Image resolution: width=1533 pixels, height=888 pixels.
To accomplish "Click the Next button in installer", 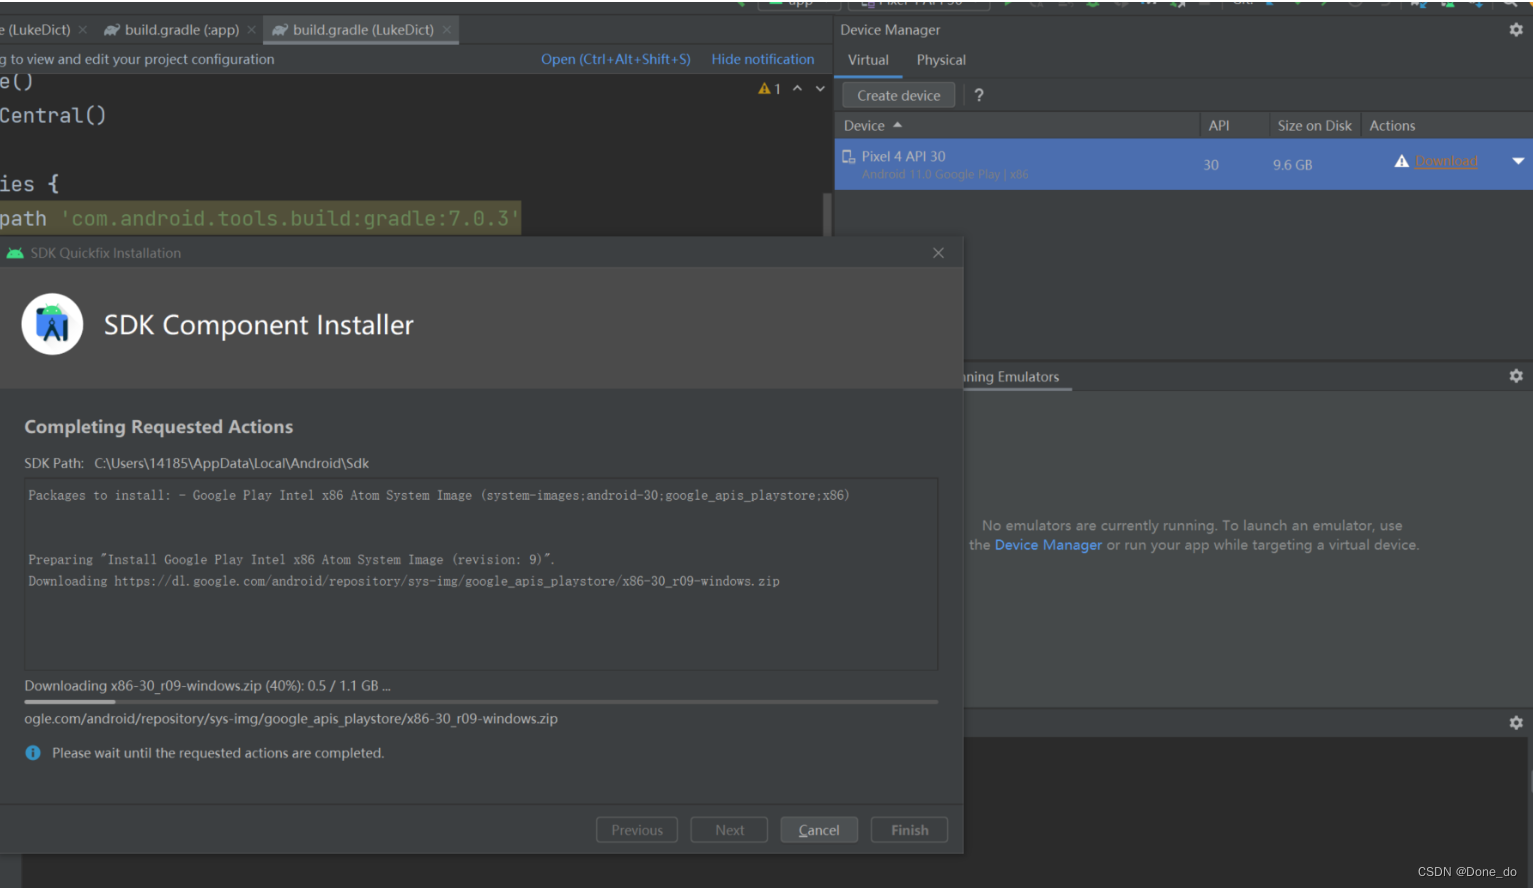I will click(x=730, y=830).
